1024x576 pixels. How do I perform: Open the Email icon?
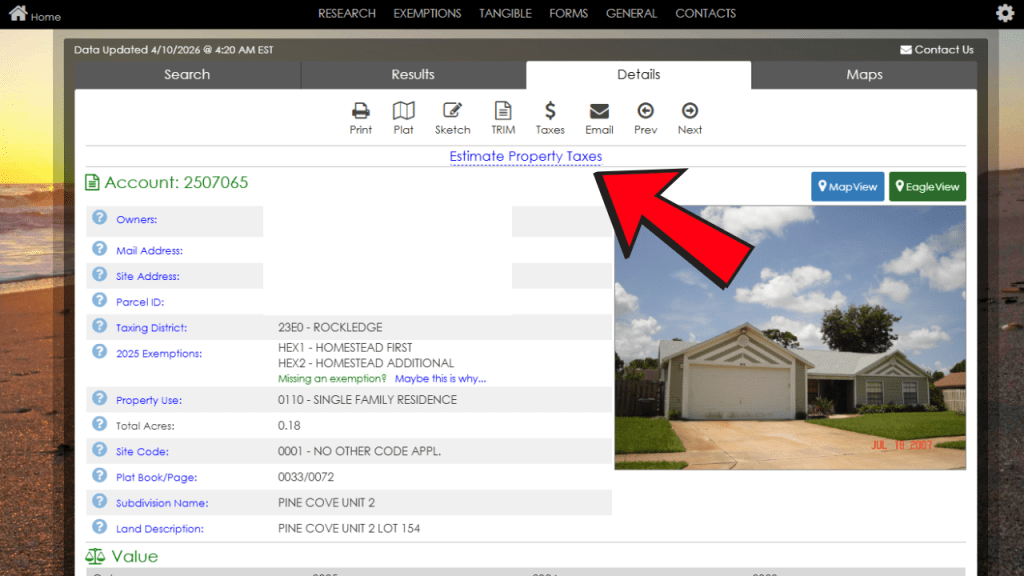[x=599, y=117]
